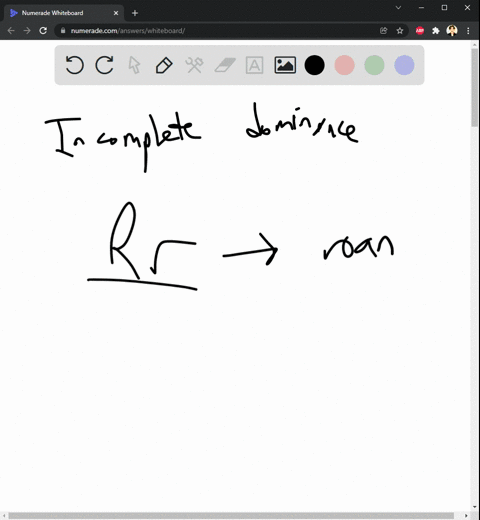
Task: Open a new browser tab
Action: point(135,13)
